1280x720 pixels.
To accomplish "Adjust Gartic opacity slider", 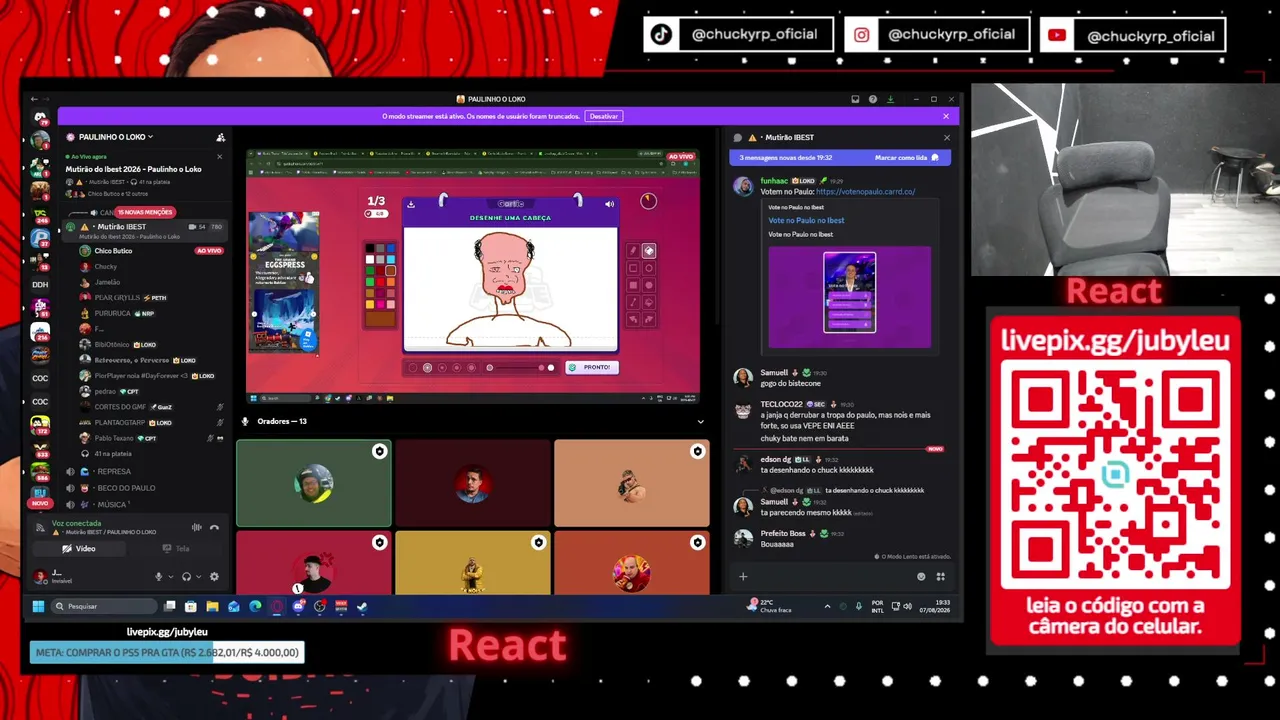I will pyautogui.click(x=520, y=367).
